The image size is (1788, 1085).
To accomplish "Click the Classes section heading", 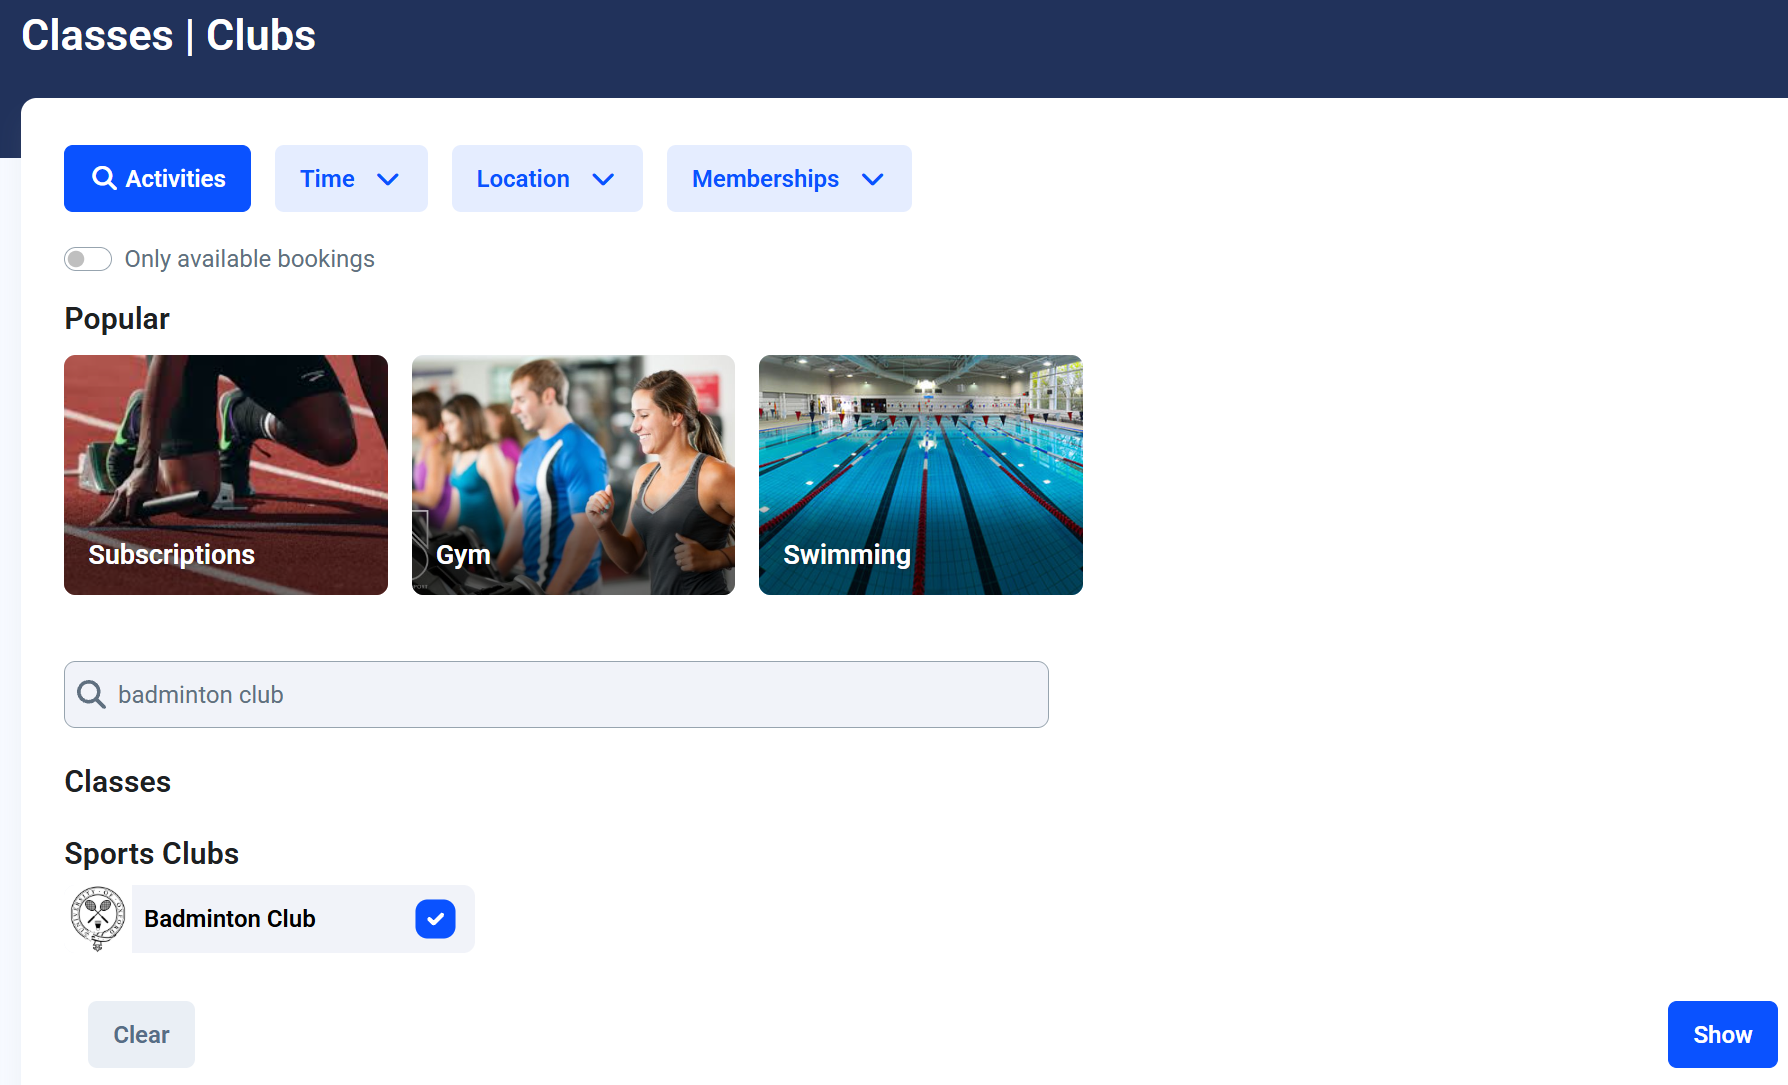I will (118, 782).
